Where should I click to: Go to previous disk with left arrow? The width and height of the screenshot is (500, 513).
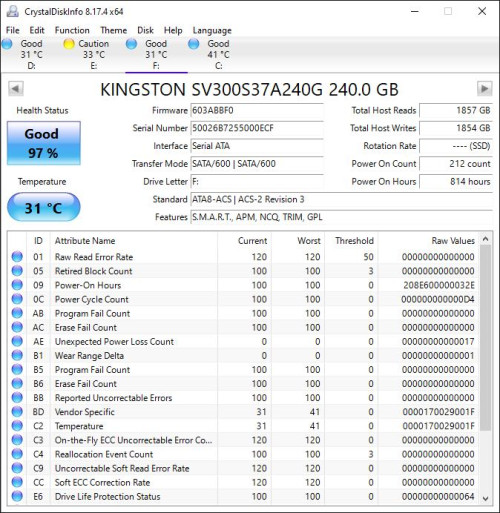(16, 89)
